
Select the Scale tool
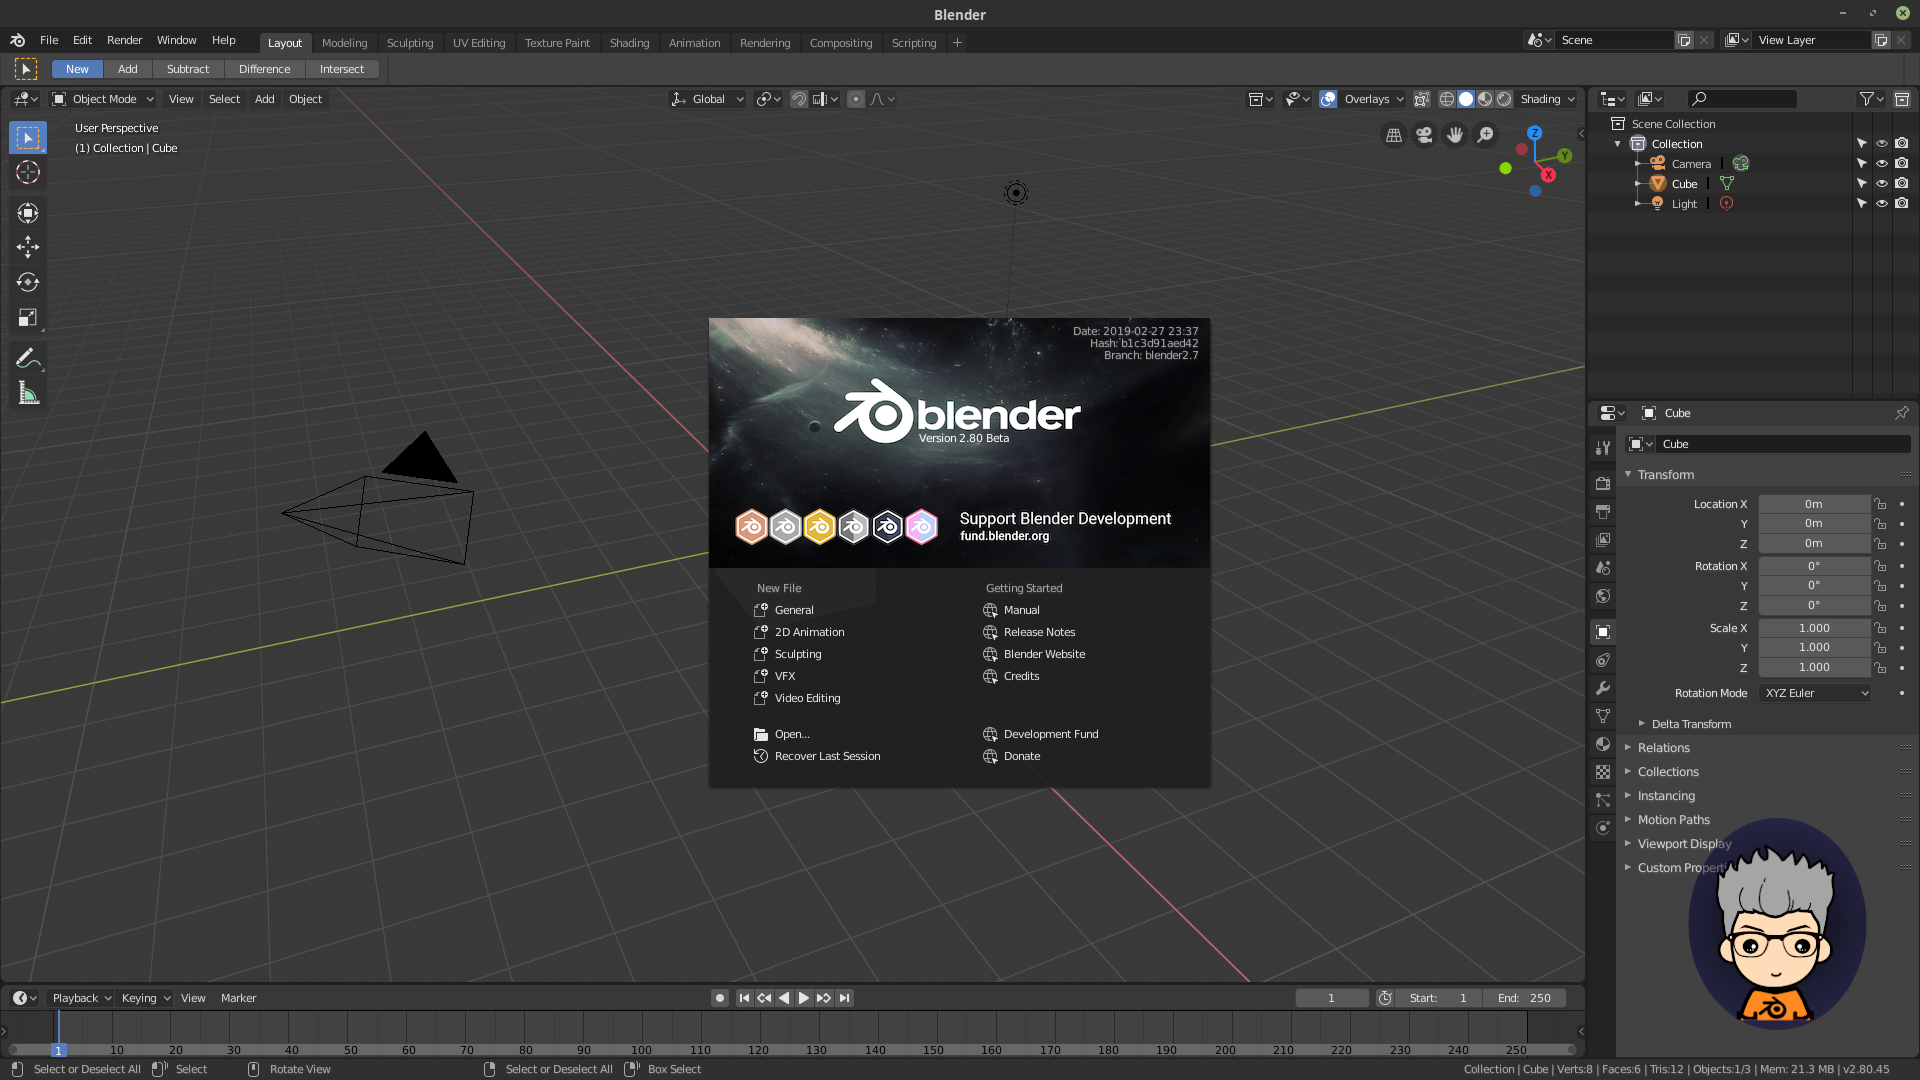28,318
